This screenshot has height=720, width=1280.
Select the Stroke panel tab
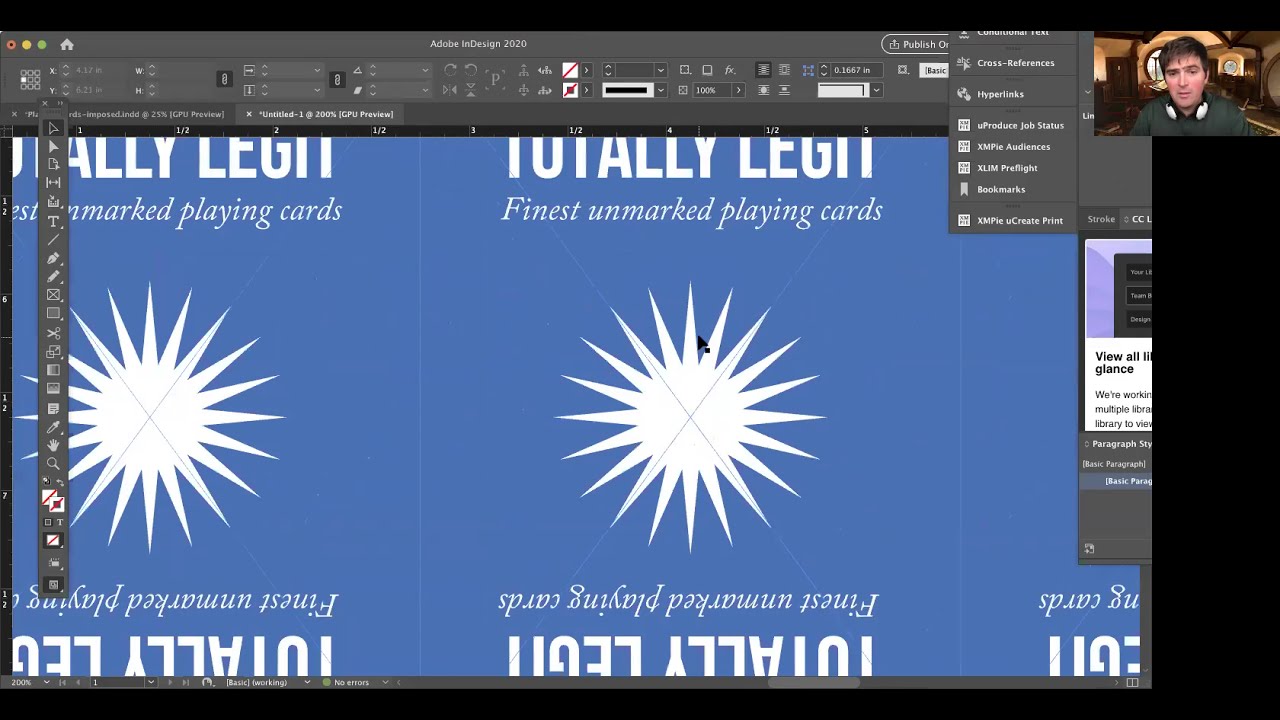coord(1101,219)
